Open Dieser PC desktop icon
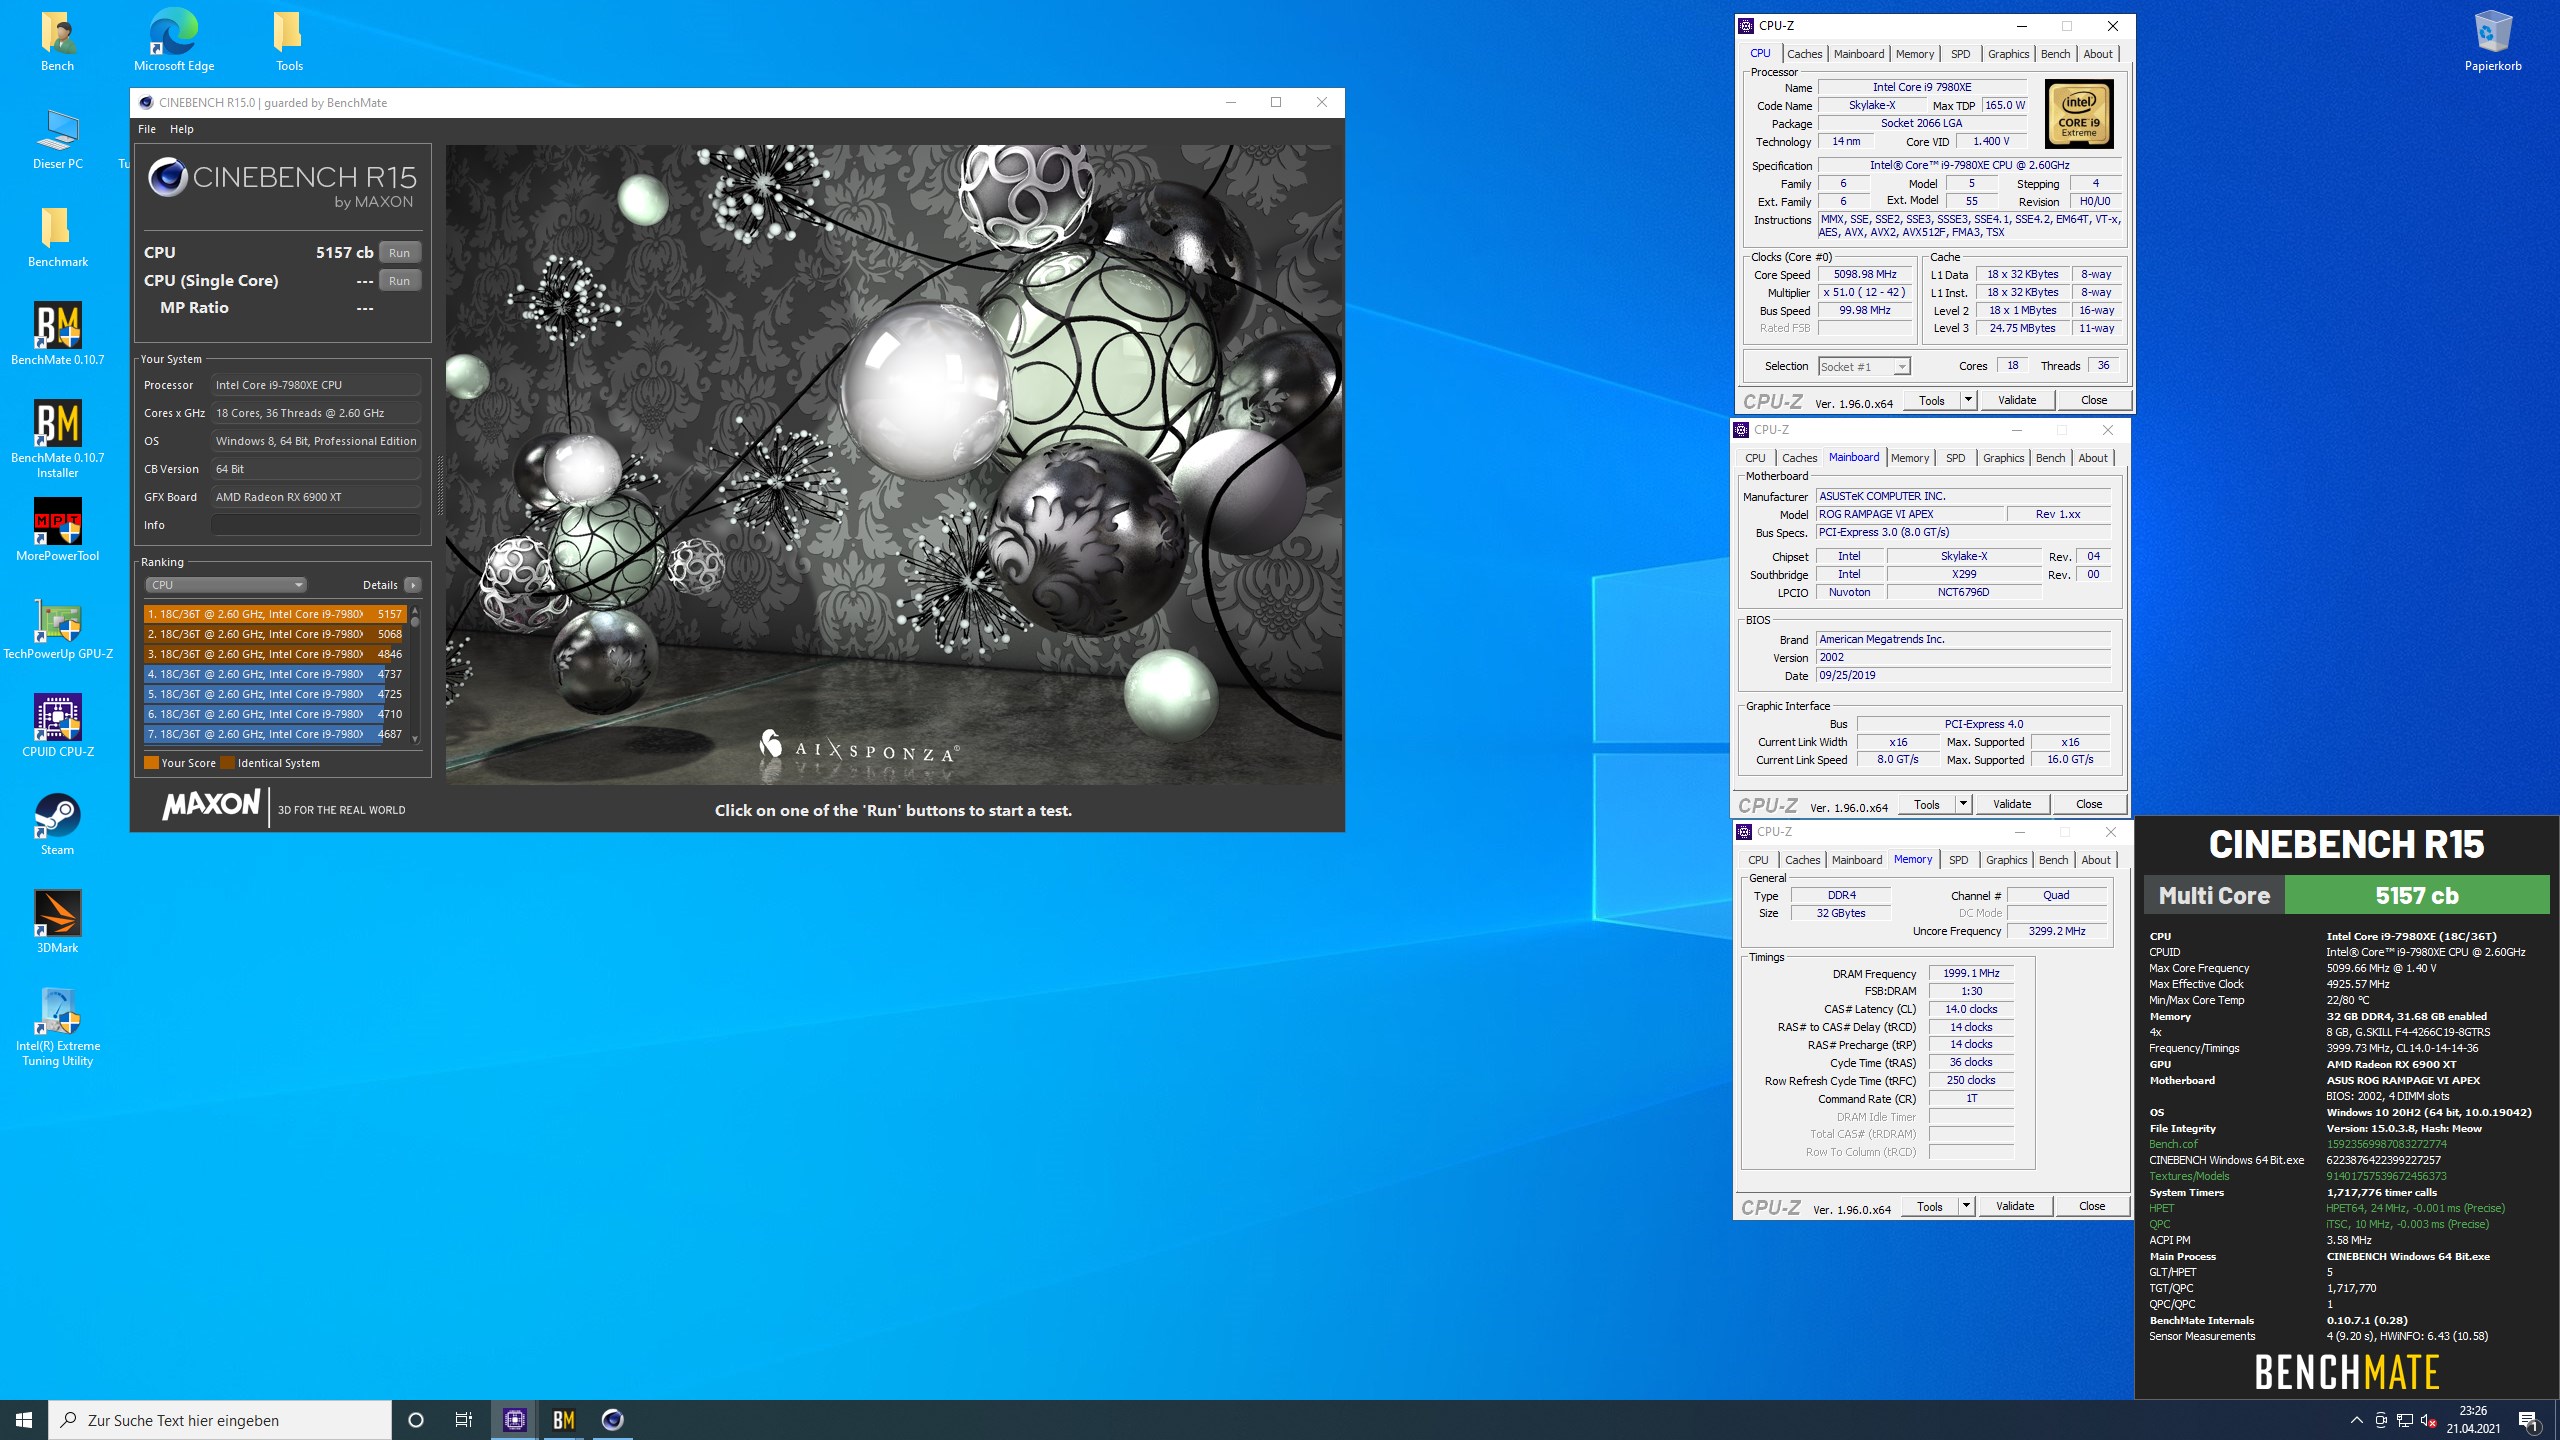Image resolution: width=2560 pixels, height=1440 pixels. [57, 140]
